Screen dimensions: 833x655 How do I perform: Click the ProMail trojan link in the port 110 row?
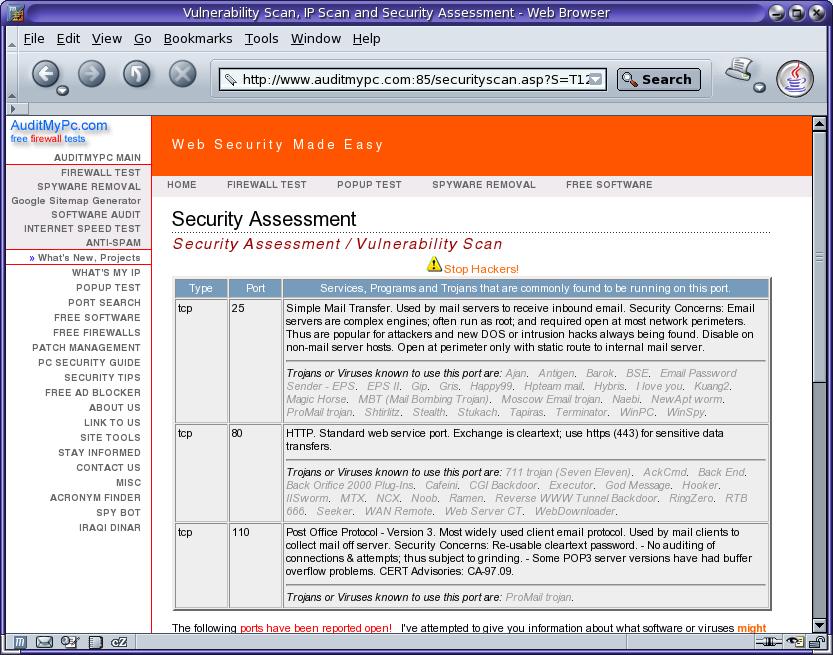[x=539, y=597]
